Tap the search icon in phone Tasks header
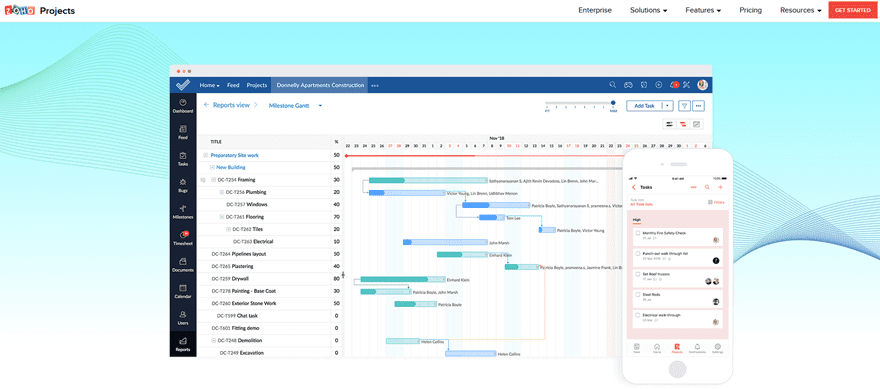The height and width of the screenshot is (389, 880). [x=707, y=187]
